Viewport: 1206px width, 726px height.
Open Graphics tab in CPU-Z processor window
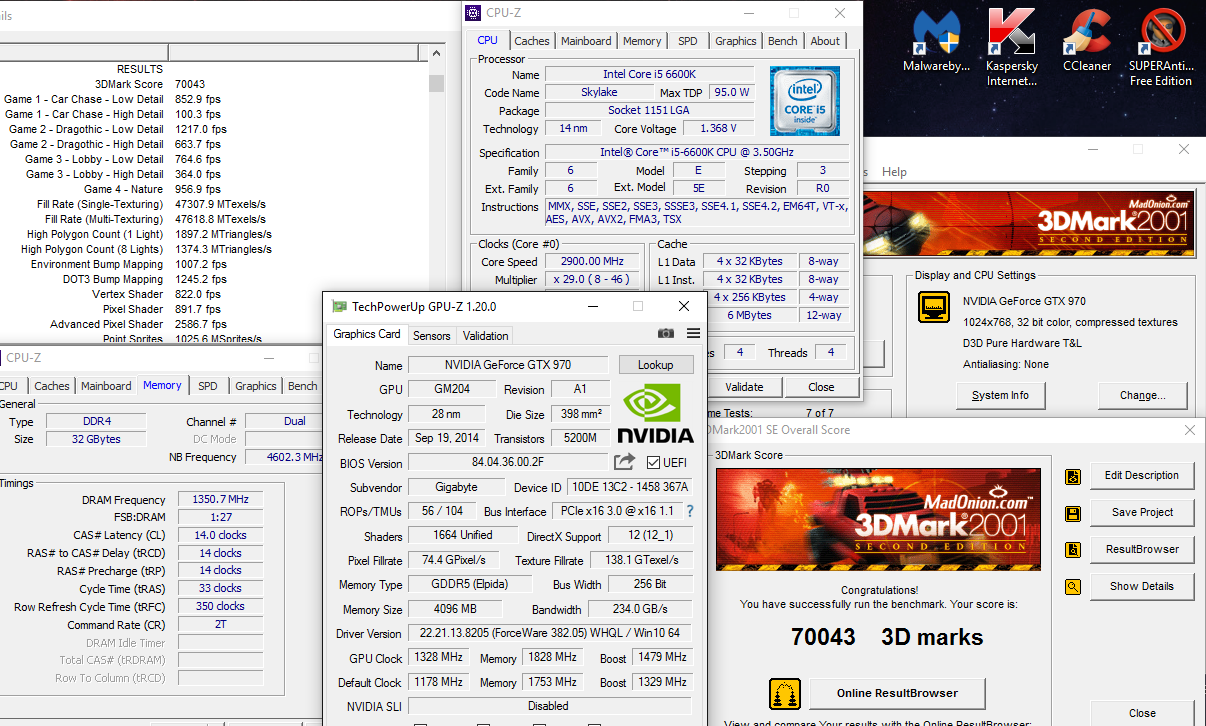pyautogui.click(x=736, y=41)
